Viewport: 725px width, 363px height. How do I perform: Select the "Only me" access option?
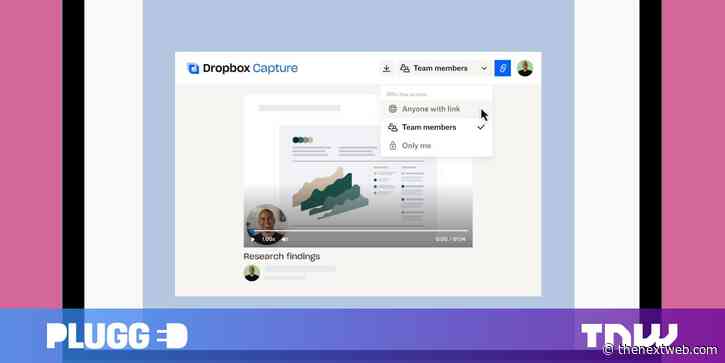tap(436, 146)
